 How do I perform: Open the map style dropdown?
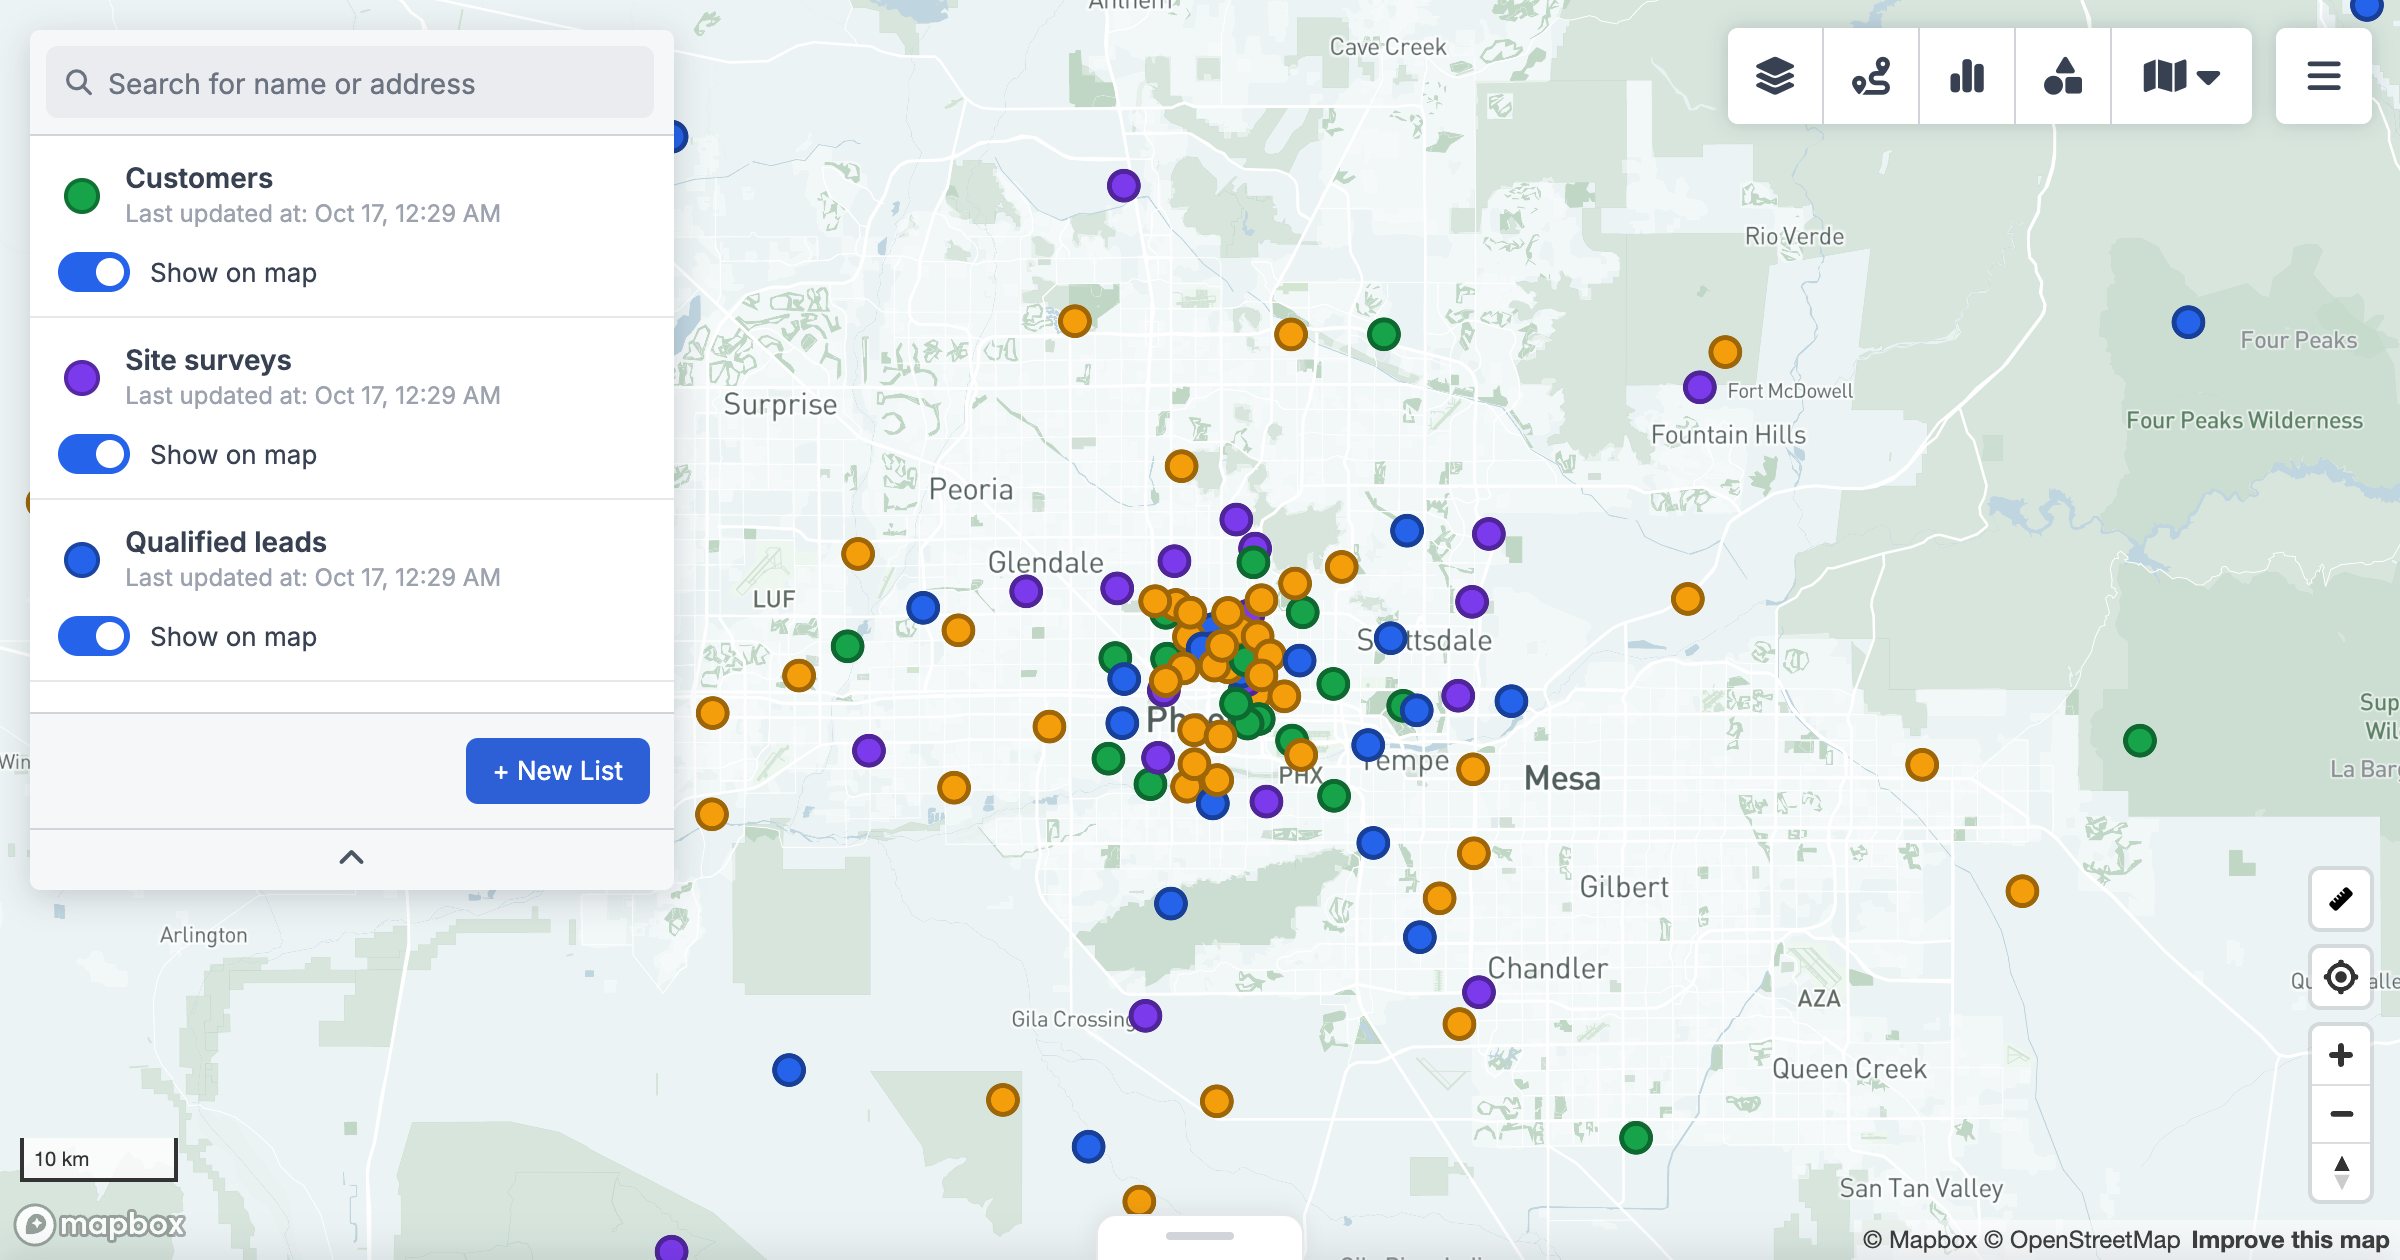point(2181,76)
